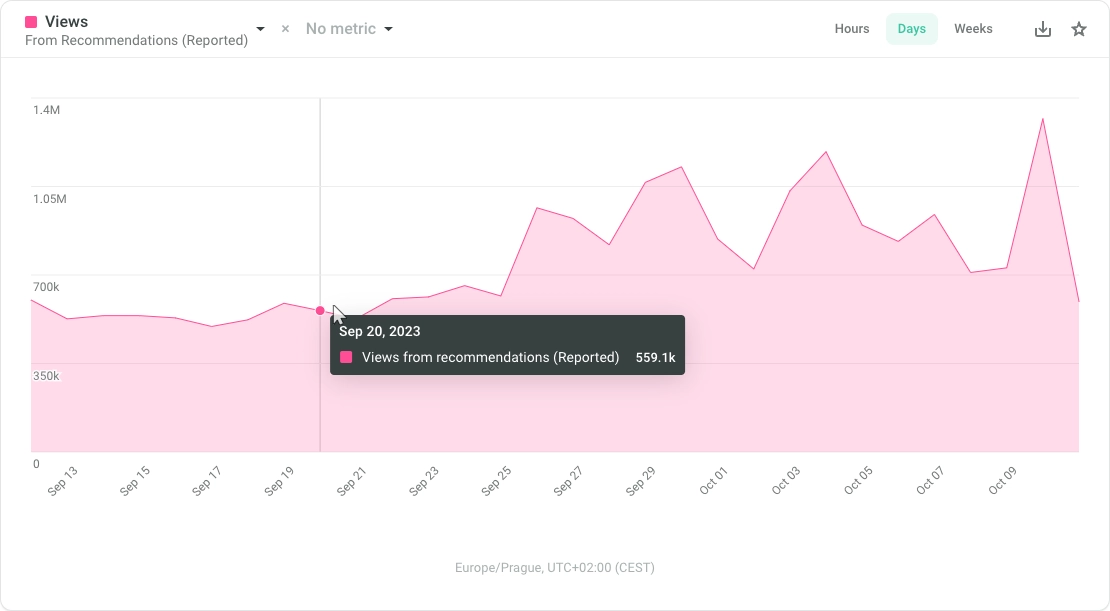This screenshot has width=1110, height=611.
Task: Click the Sep 15 x-axis label
Action: tap(135, 481)
